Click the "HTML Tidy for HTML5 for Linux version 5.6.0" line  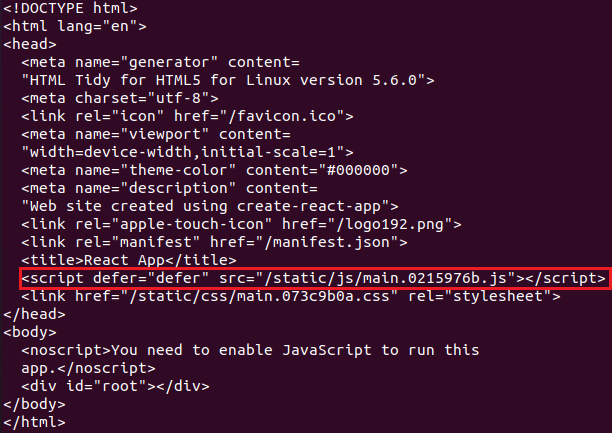click(228, 80)
